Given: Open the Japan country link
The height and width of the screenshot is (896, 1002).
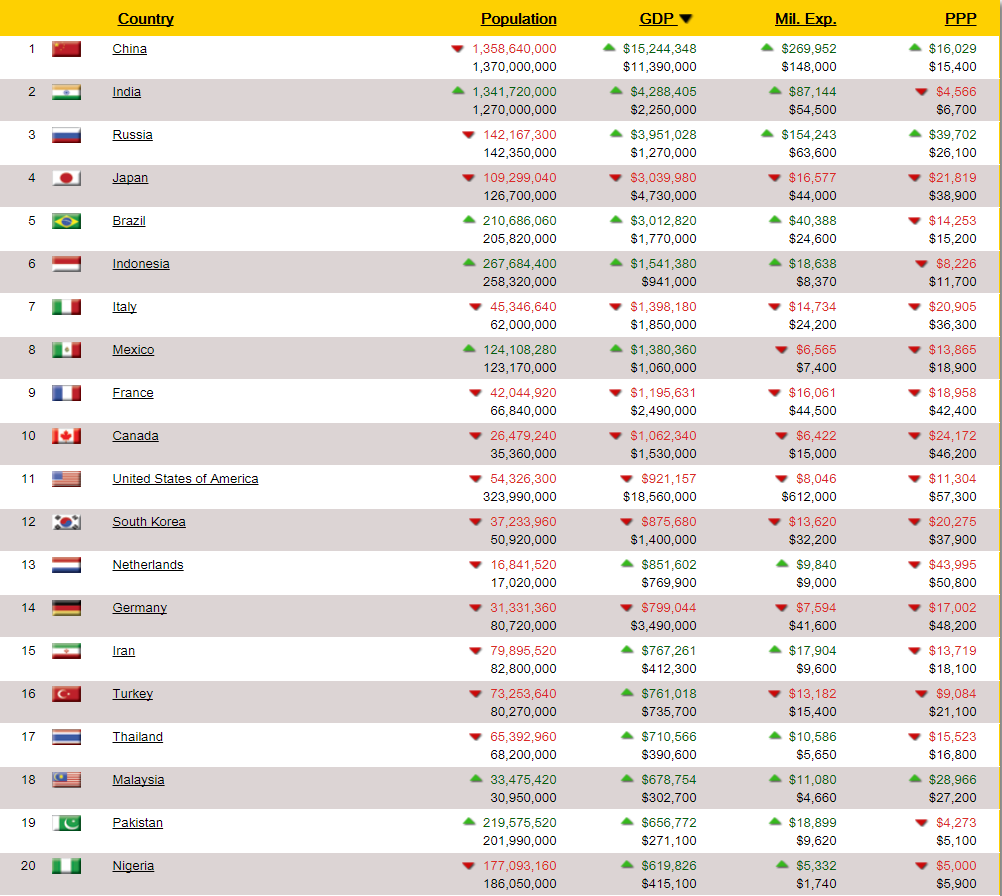Looking at the screenshot, I should [x=130, y=178].
